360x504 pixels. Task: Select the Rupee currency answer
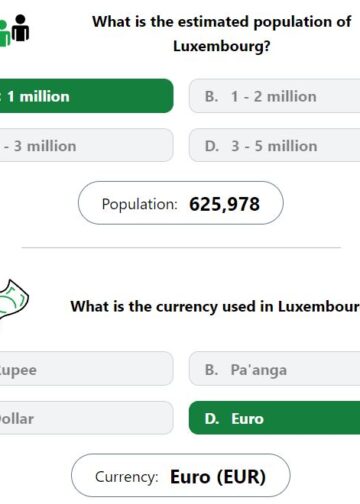tap(86, 369)
